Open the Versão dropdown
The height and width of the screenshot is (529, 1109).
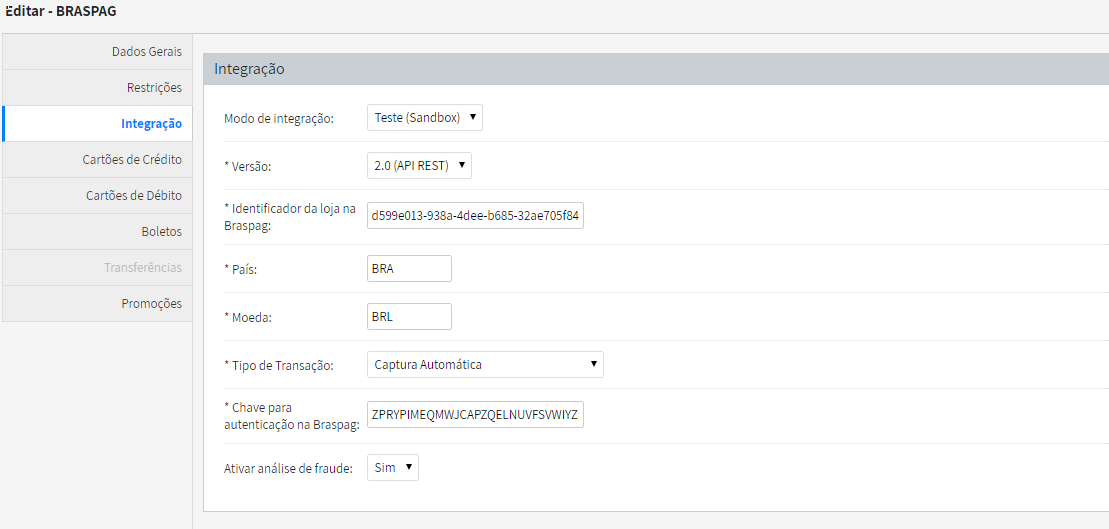click(419, 165)
